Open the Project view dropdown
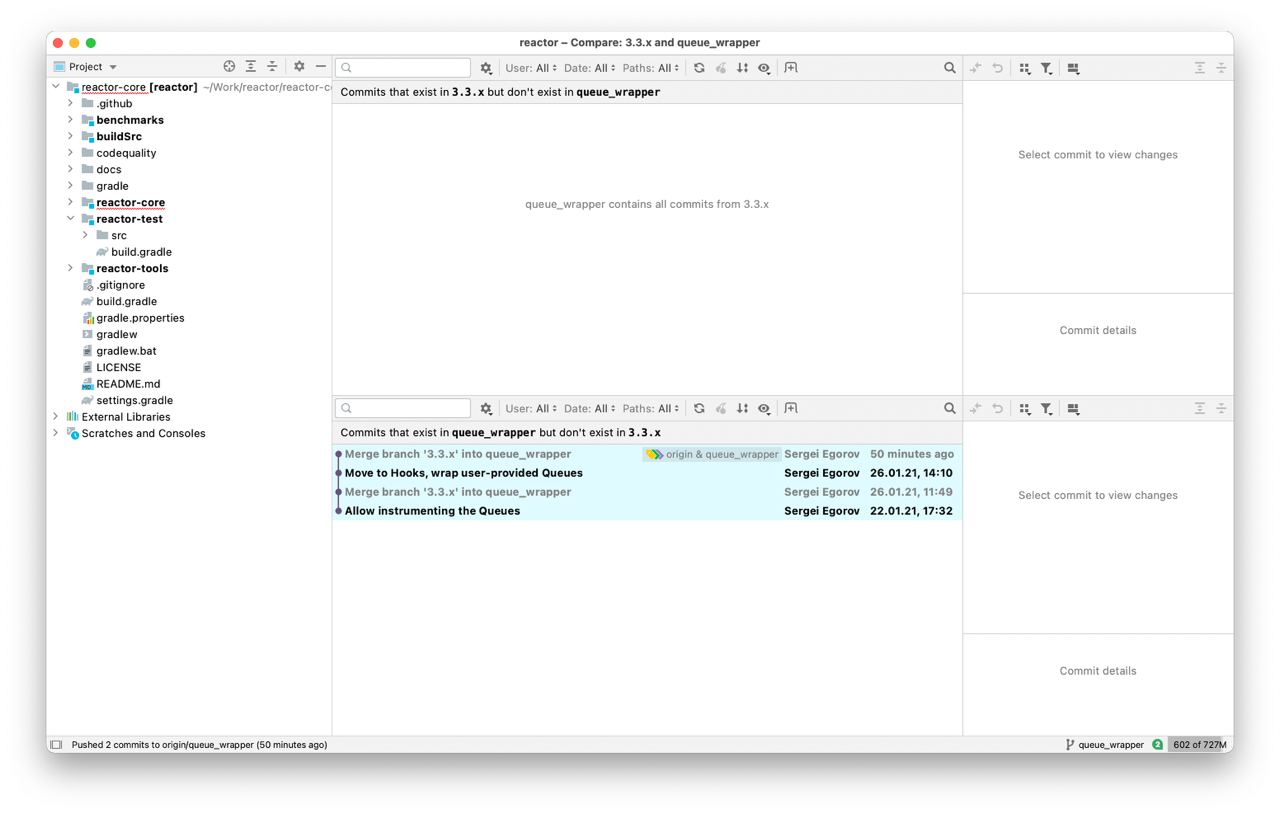 point(86,67)
